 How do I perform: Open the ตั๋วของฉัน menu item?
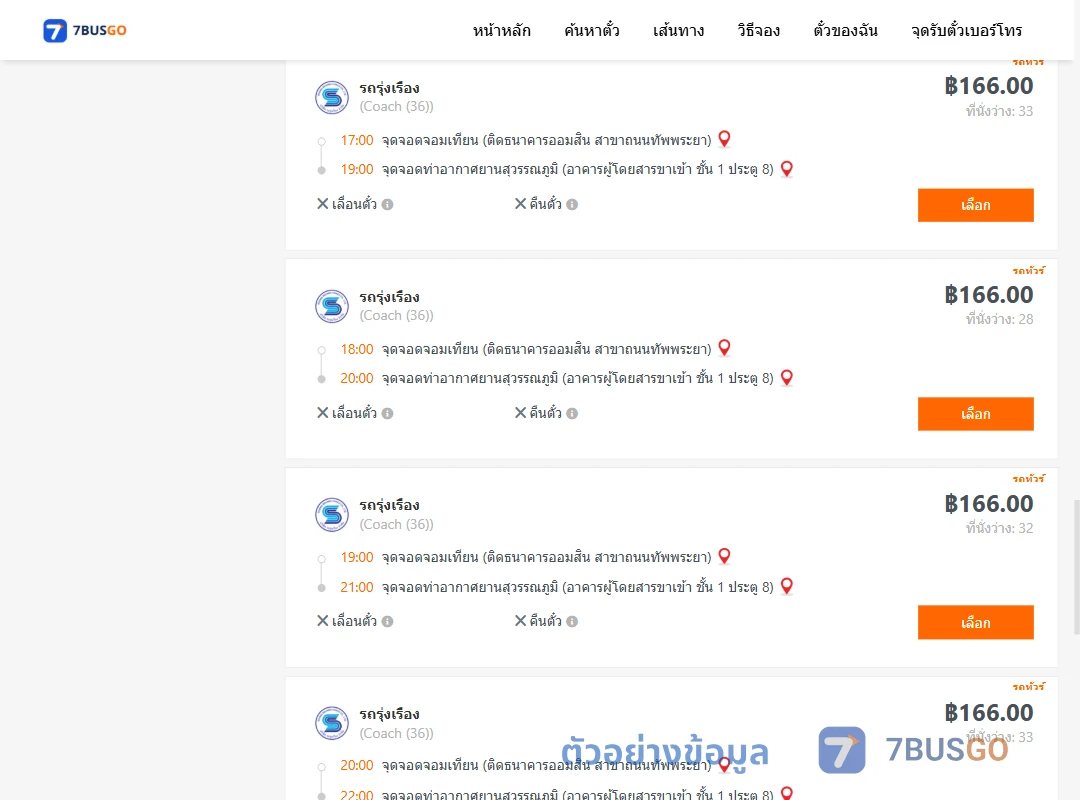click(845, 30)
